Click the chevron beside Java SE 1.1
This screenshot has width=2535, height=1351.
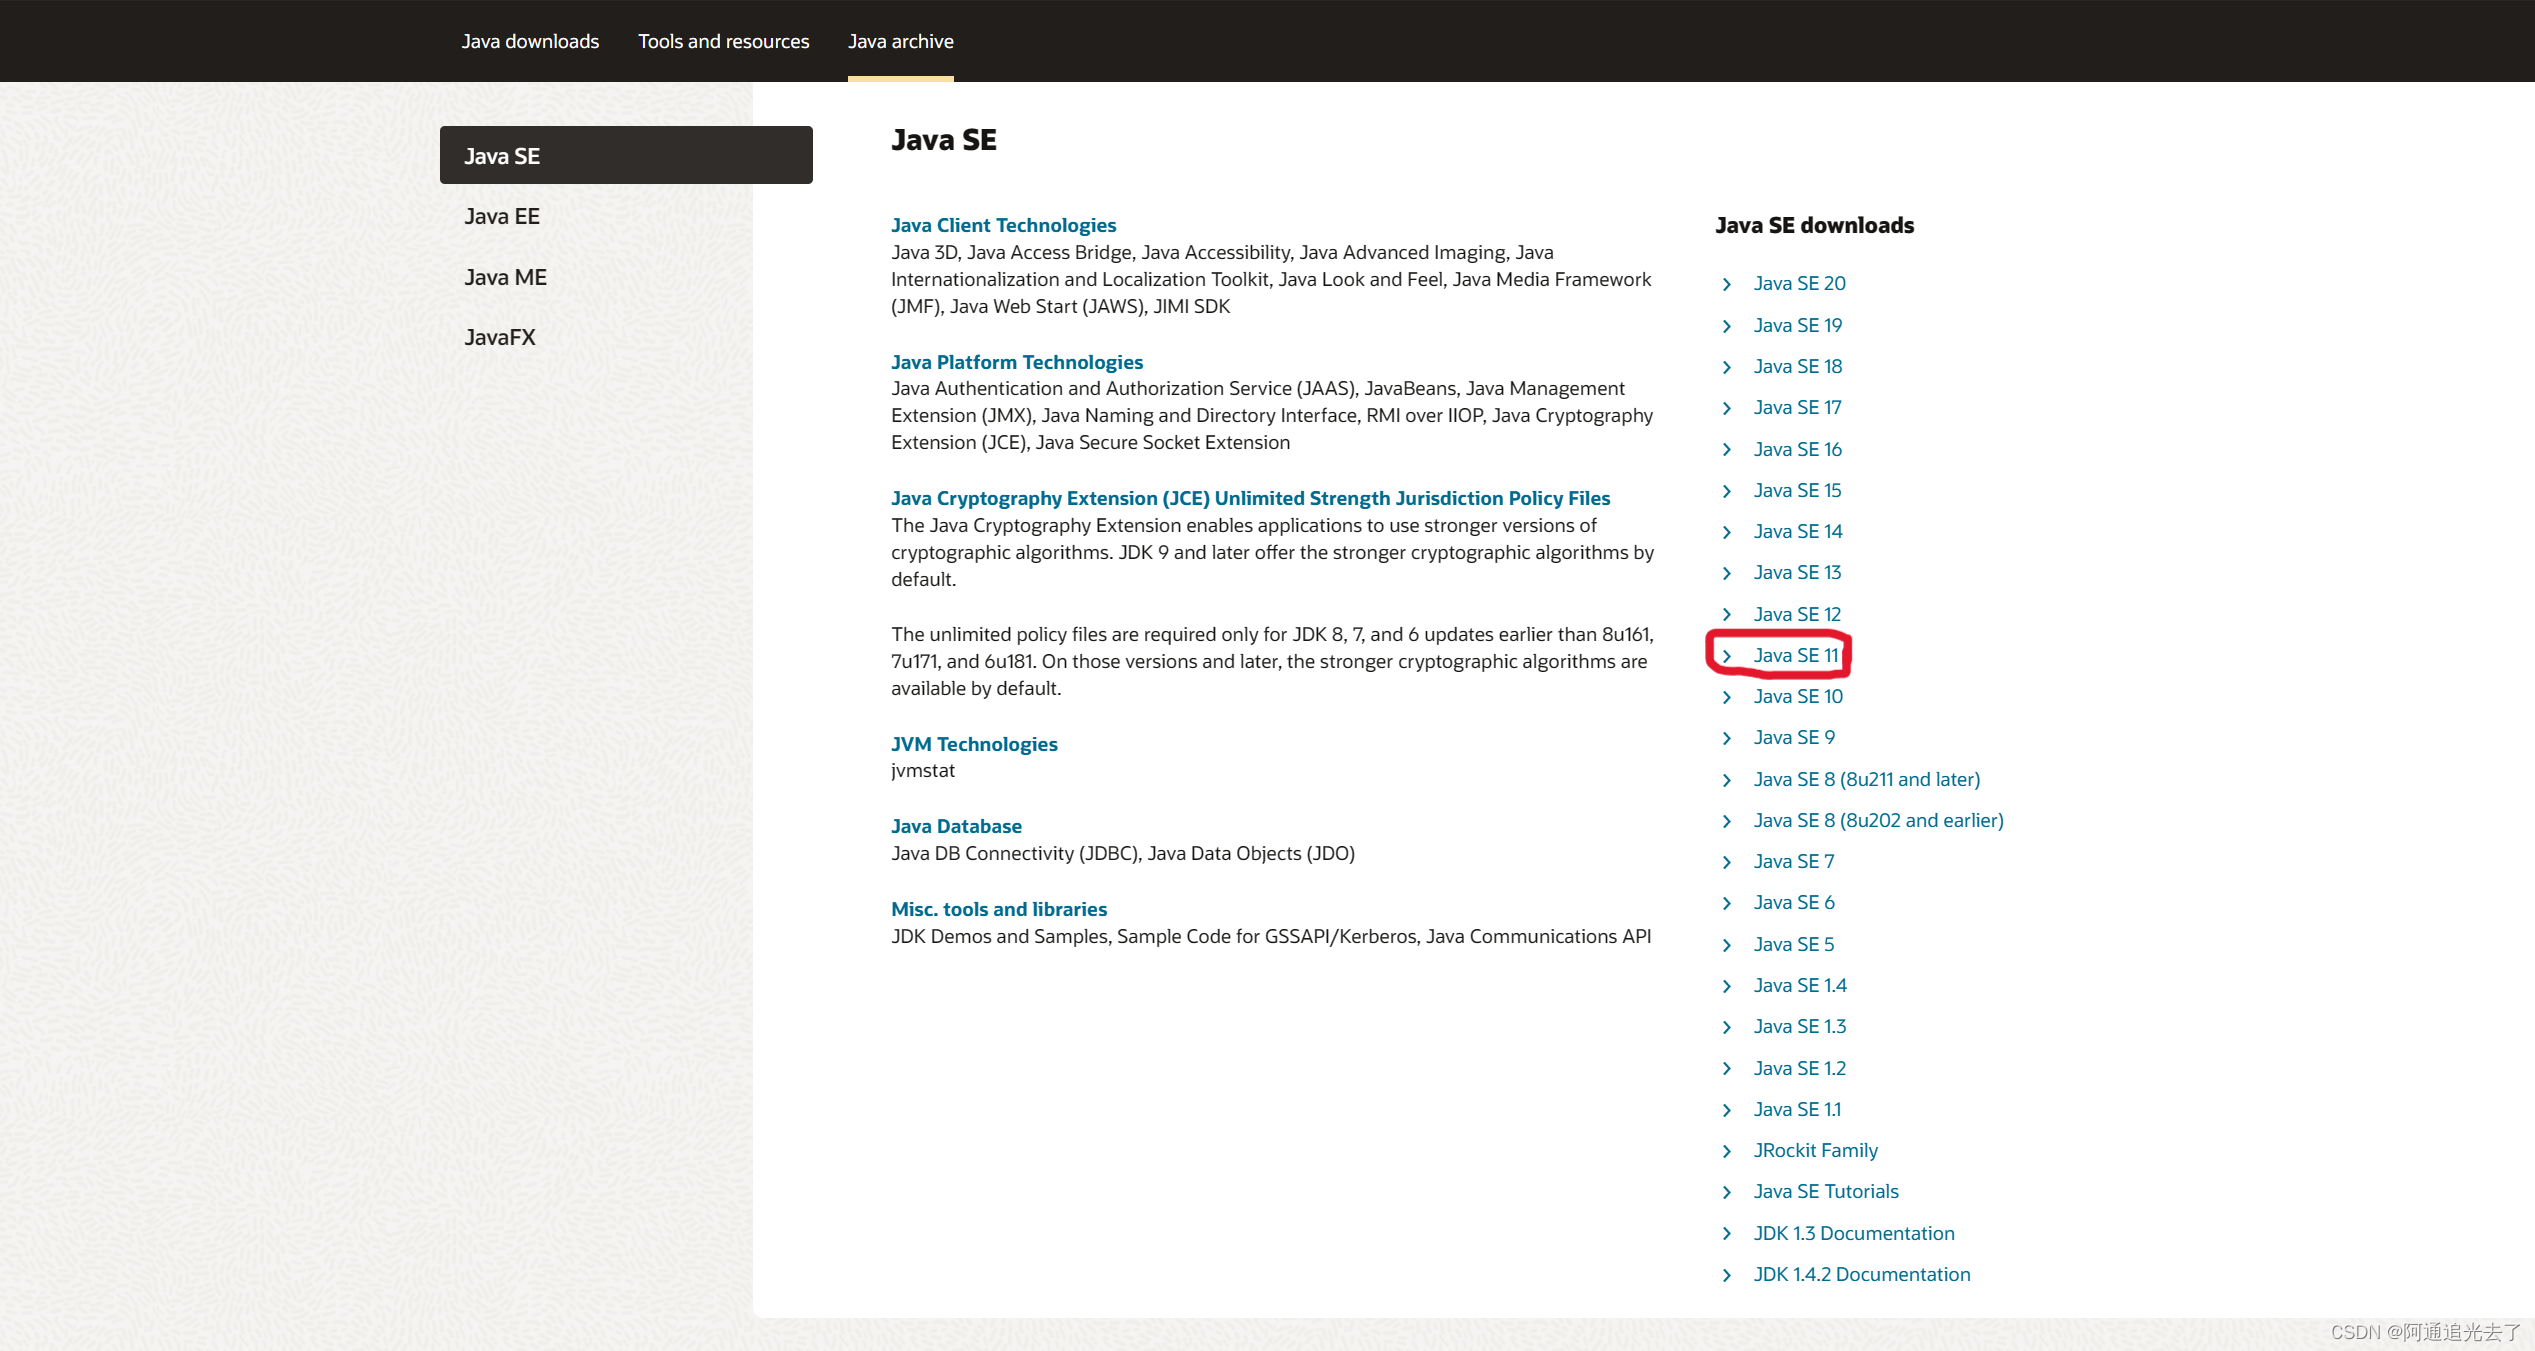1727,1110
